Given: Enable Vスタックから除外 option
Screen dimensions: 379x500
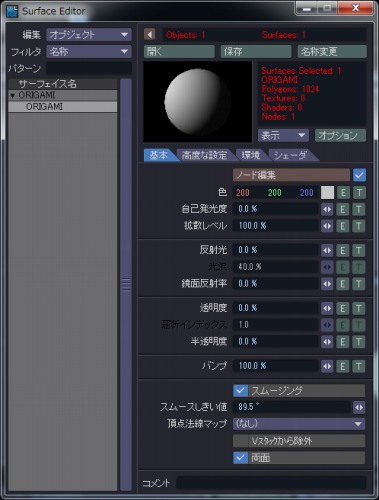Looking at the screenshot, I should (299, 441).
